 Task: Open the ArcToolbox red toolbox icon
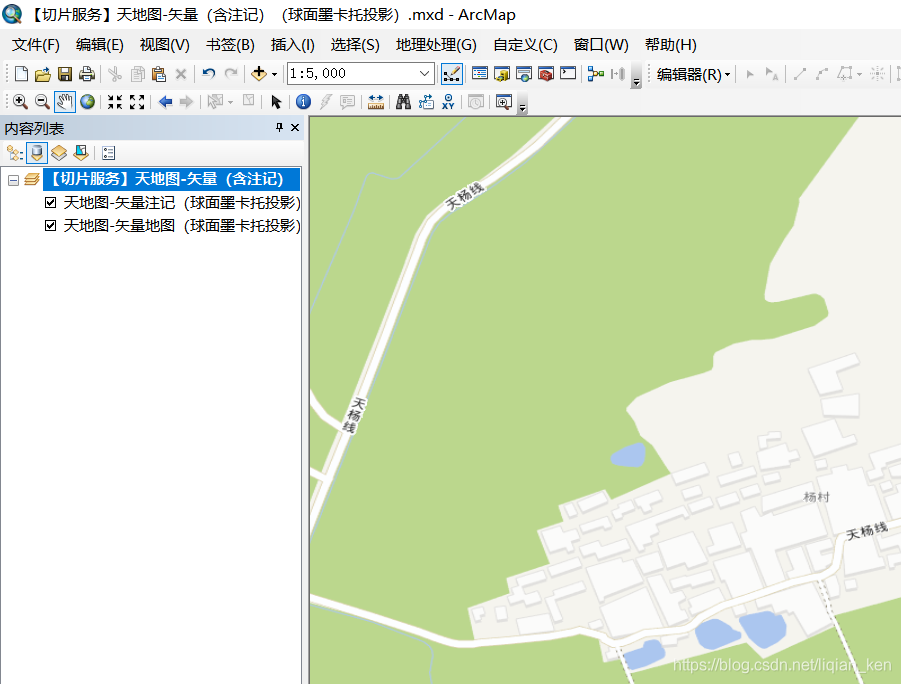546,74
